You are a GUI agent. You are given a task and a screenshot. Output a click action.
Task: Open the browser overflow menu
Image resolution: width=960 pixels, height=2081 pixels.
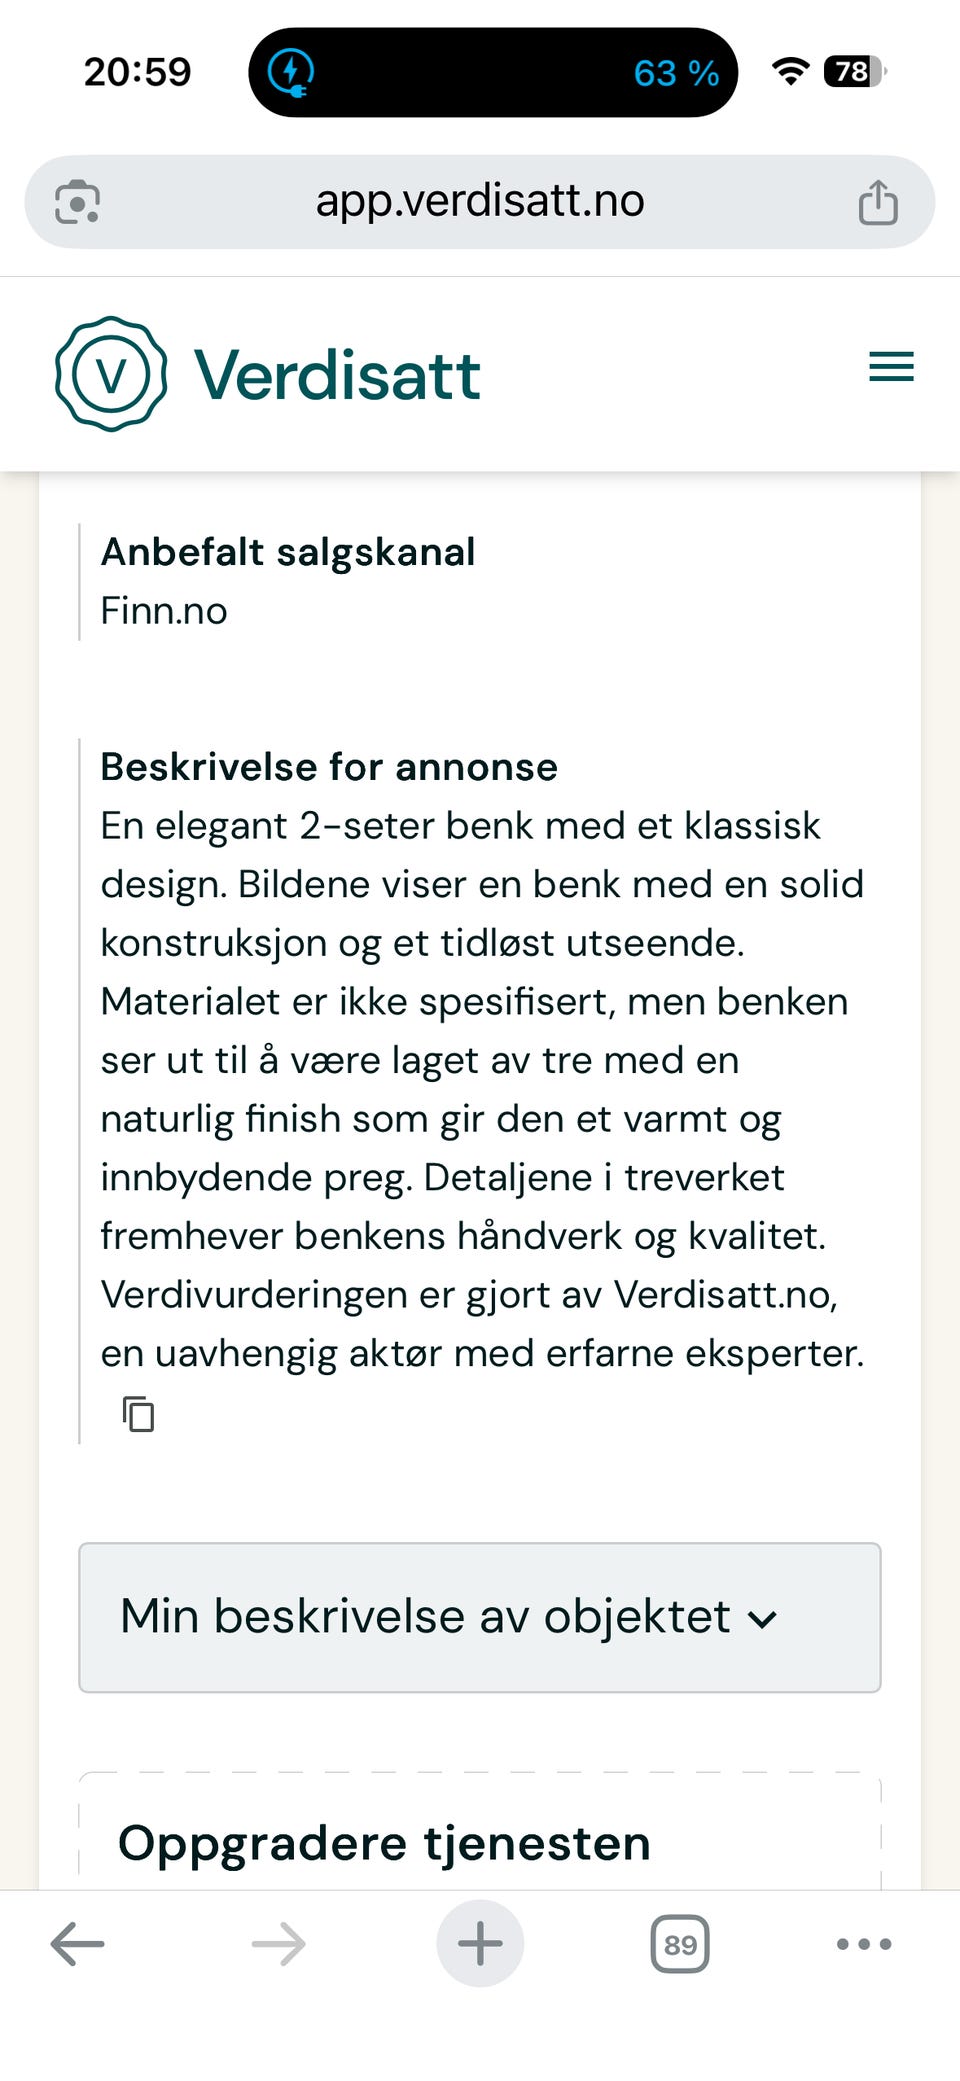[x=862, y=1943]
